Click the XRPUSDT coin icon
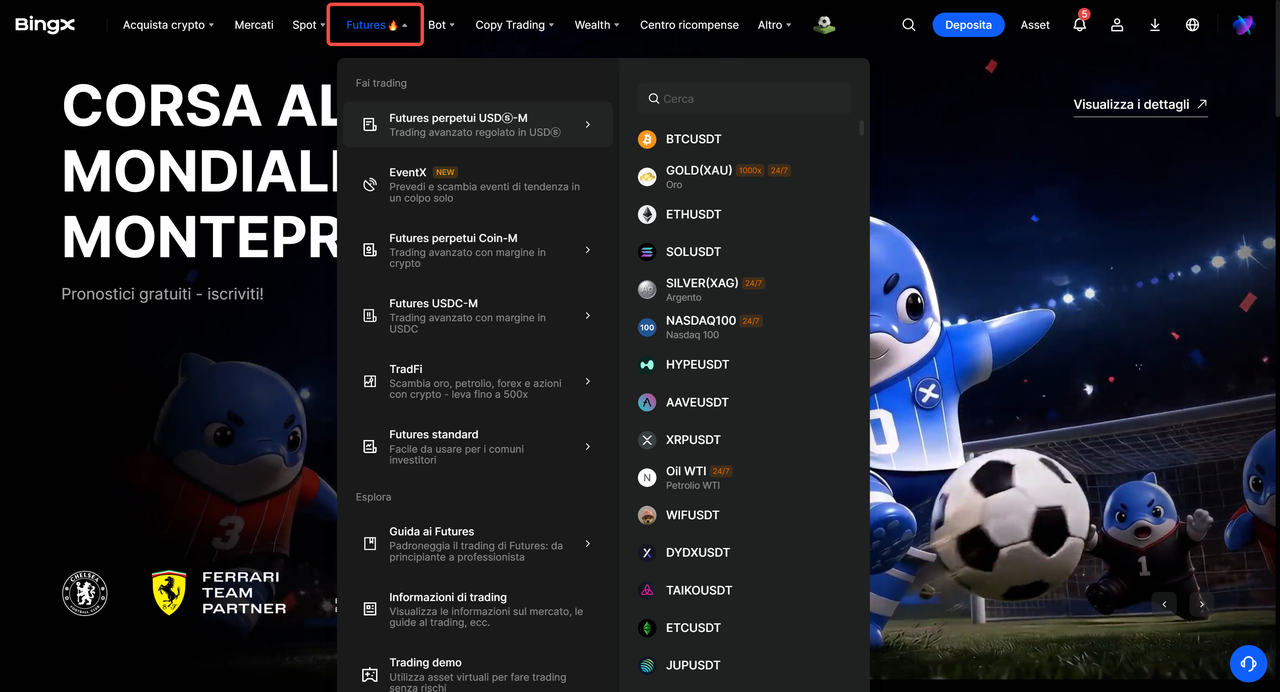The image size is (1280, 692). click(x=647, y=440)
